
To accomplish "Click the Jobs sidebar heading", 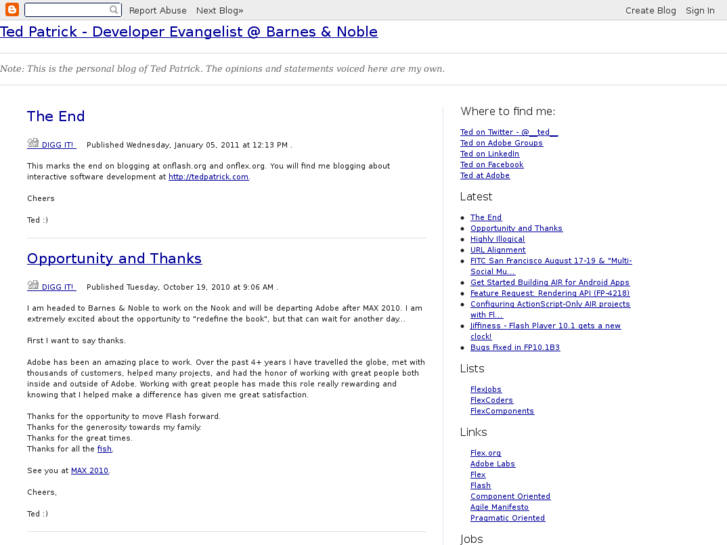I will coord(472,539).
